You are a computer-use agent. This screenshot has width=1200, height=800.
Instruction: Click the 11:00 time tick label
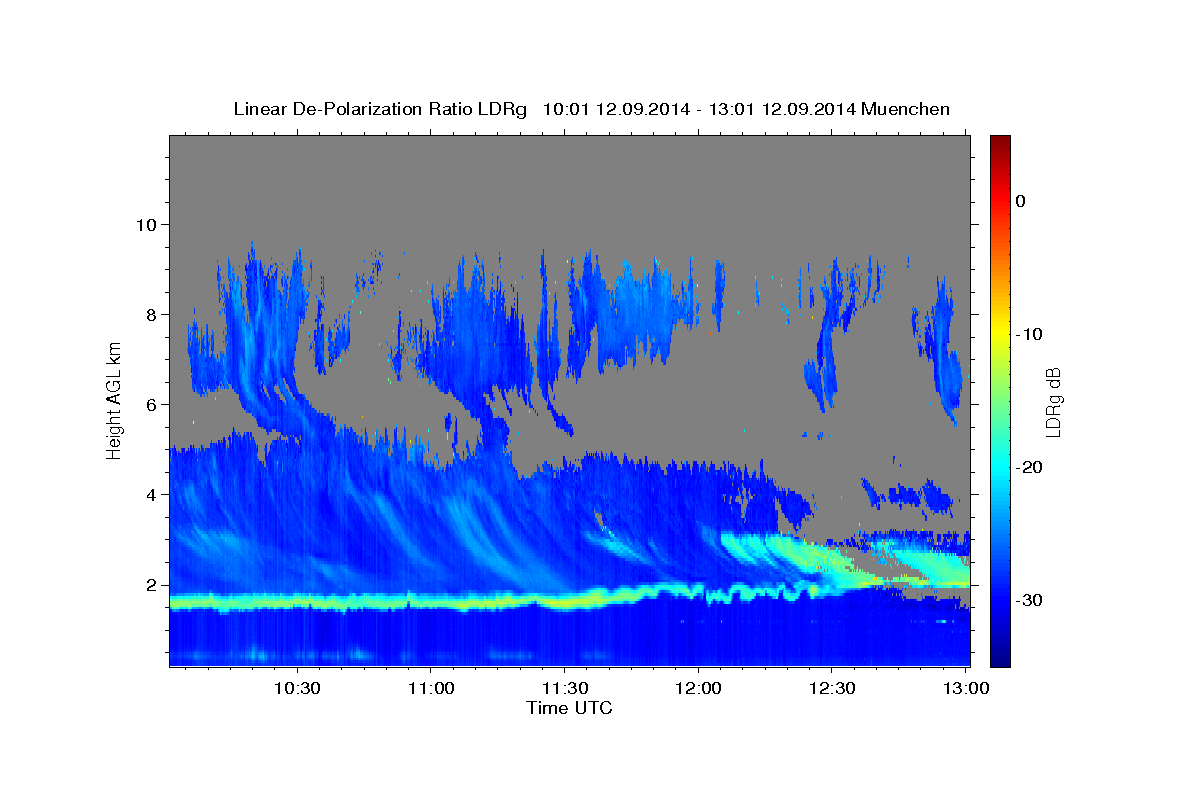pos(430,688)
